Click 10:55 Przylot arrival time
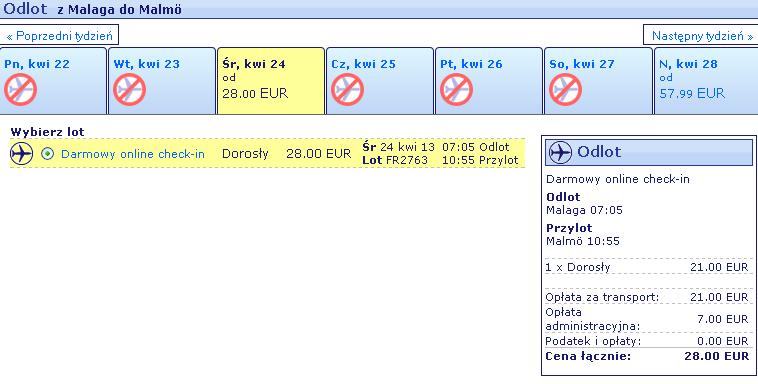Viewport: 758px width, 384px height. coord(480,160)
